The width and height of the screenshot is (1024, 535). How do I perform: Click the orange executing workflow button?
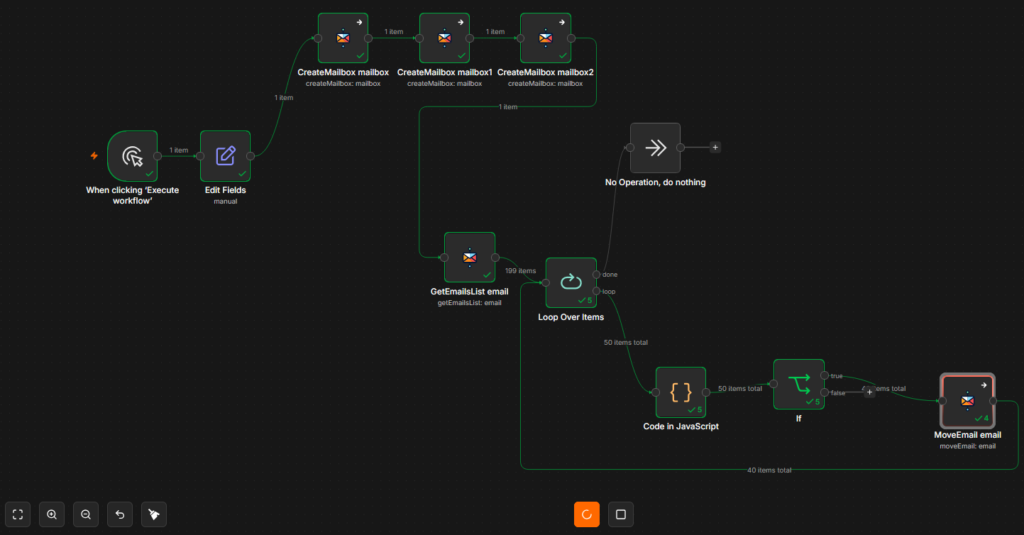pos(586,514)
